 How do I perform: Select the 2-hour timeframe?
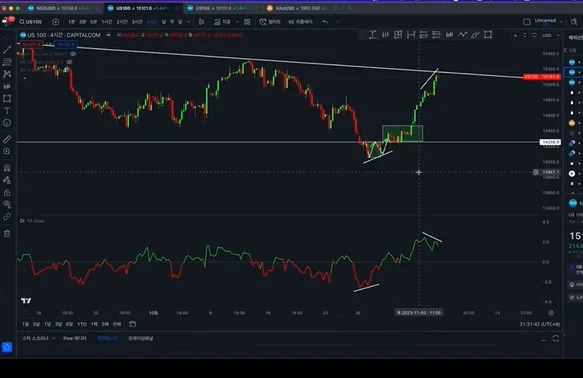pos(122,22)
